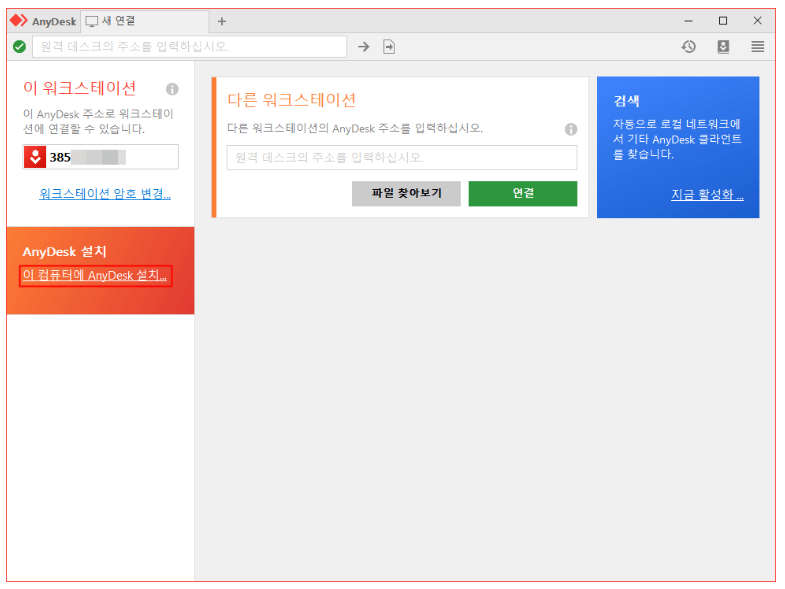Click the 이 워크스테이션 heading text

[80, 88]
